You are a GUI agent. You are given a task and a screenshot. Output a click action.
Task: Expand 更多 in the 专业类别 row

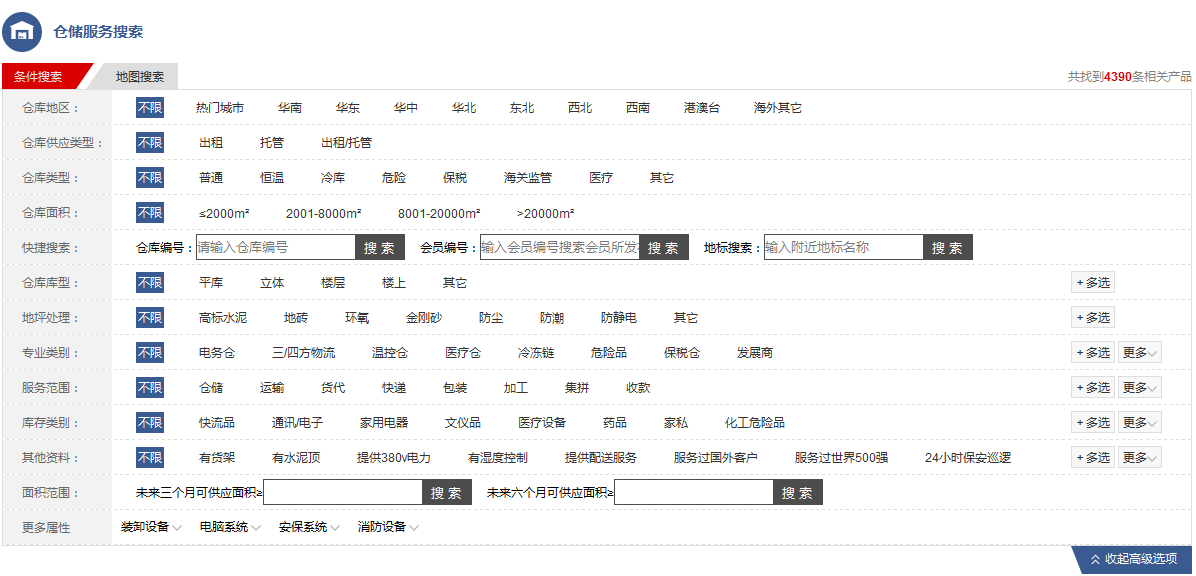point(1139,353)
